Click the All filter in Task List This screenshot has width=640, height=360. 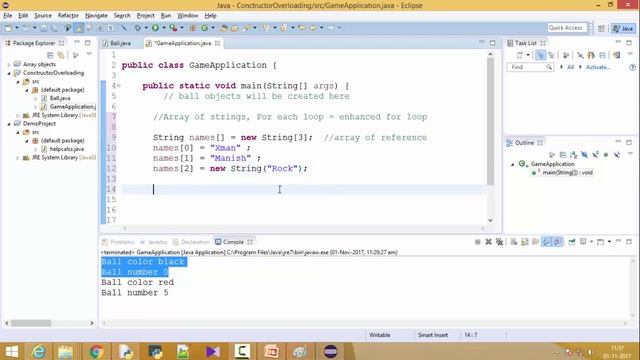coord(570,67)
